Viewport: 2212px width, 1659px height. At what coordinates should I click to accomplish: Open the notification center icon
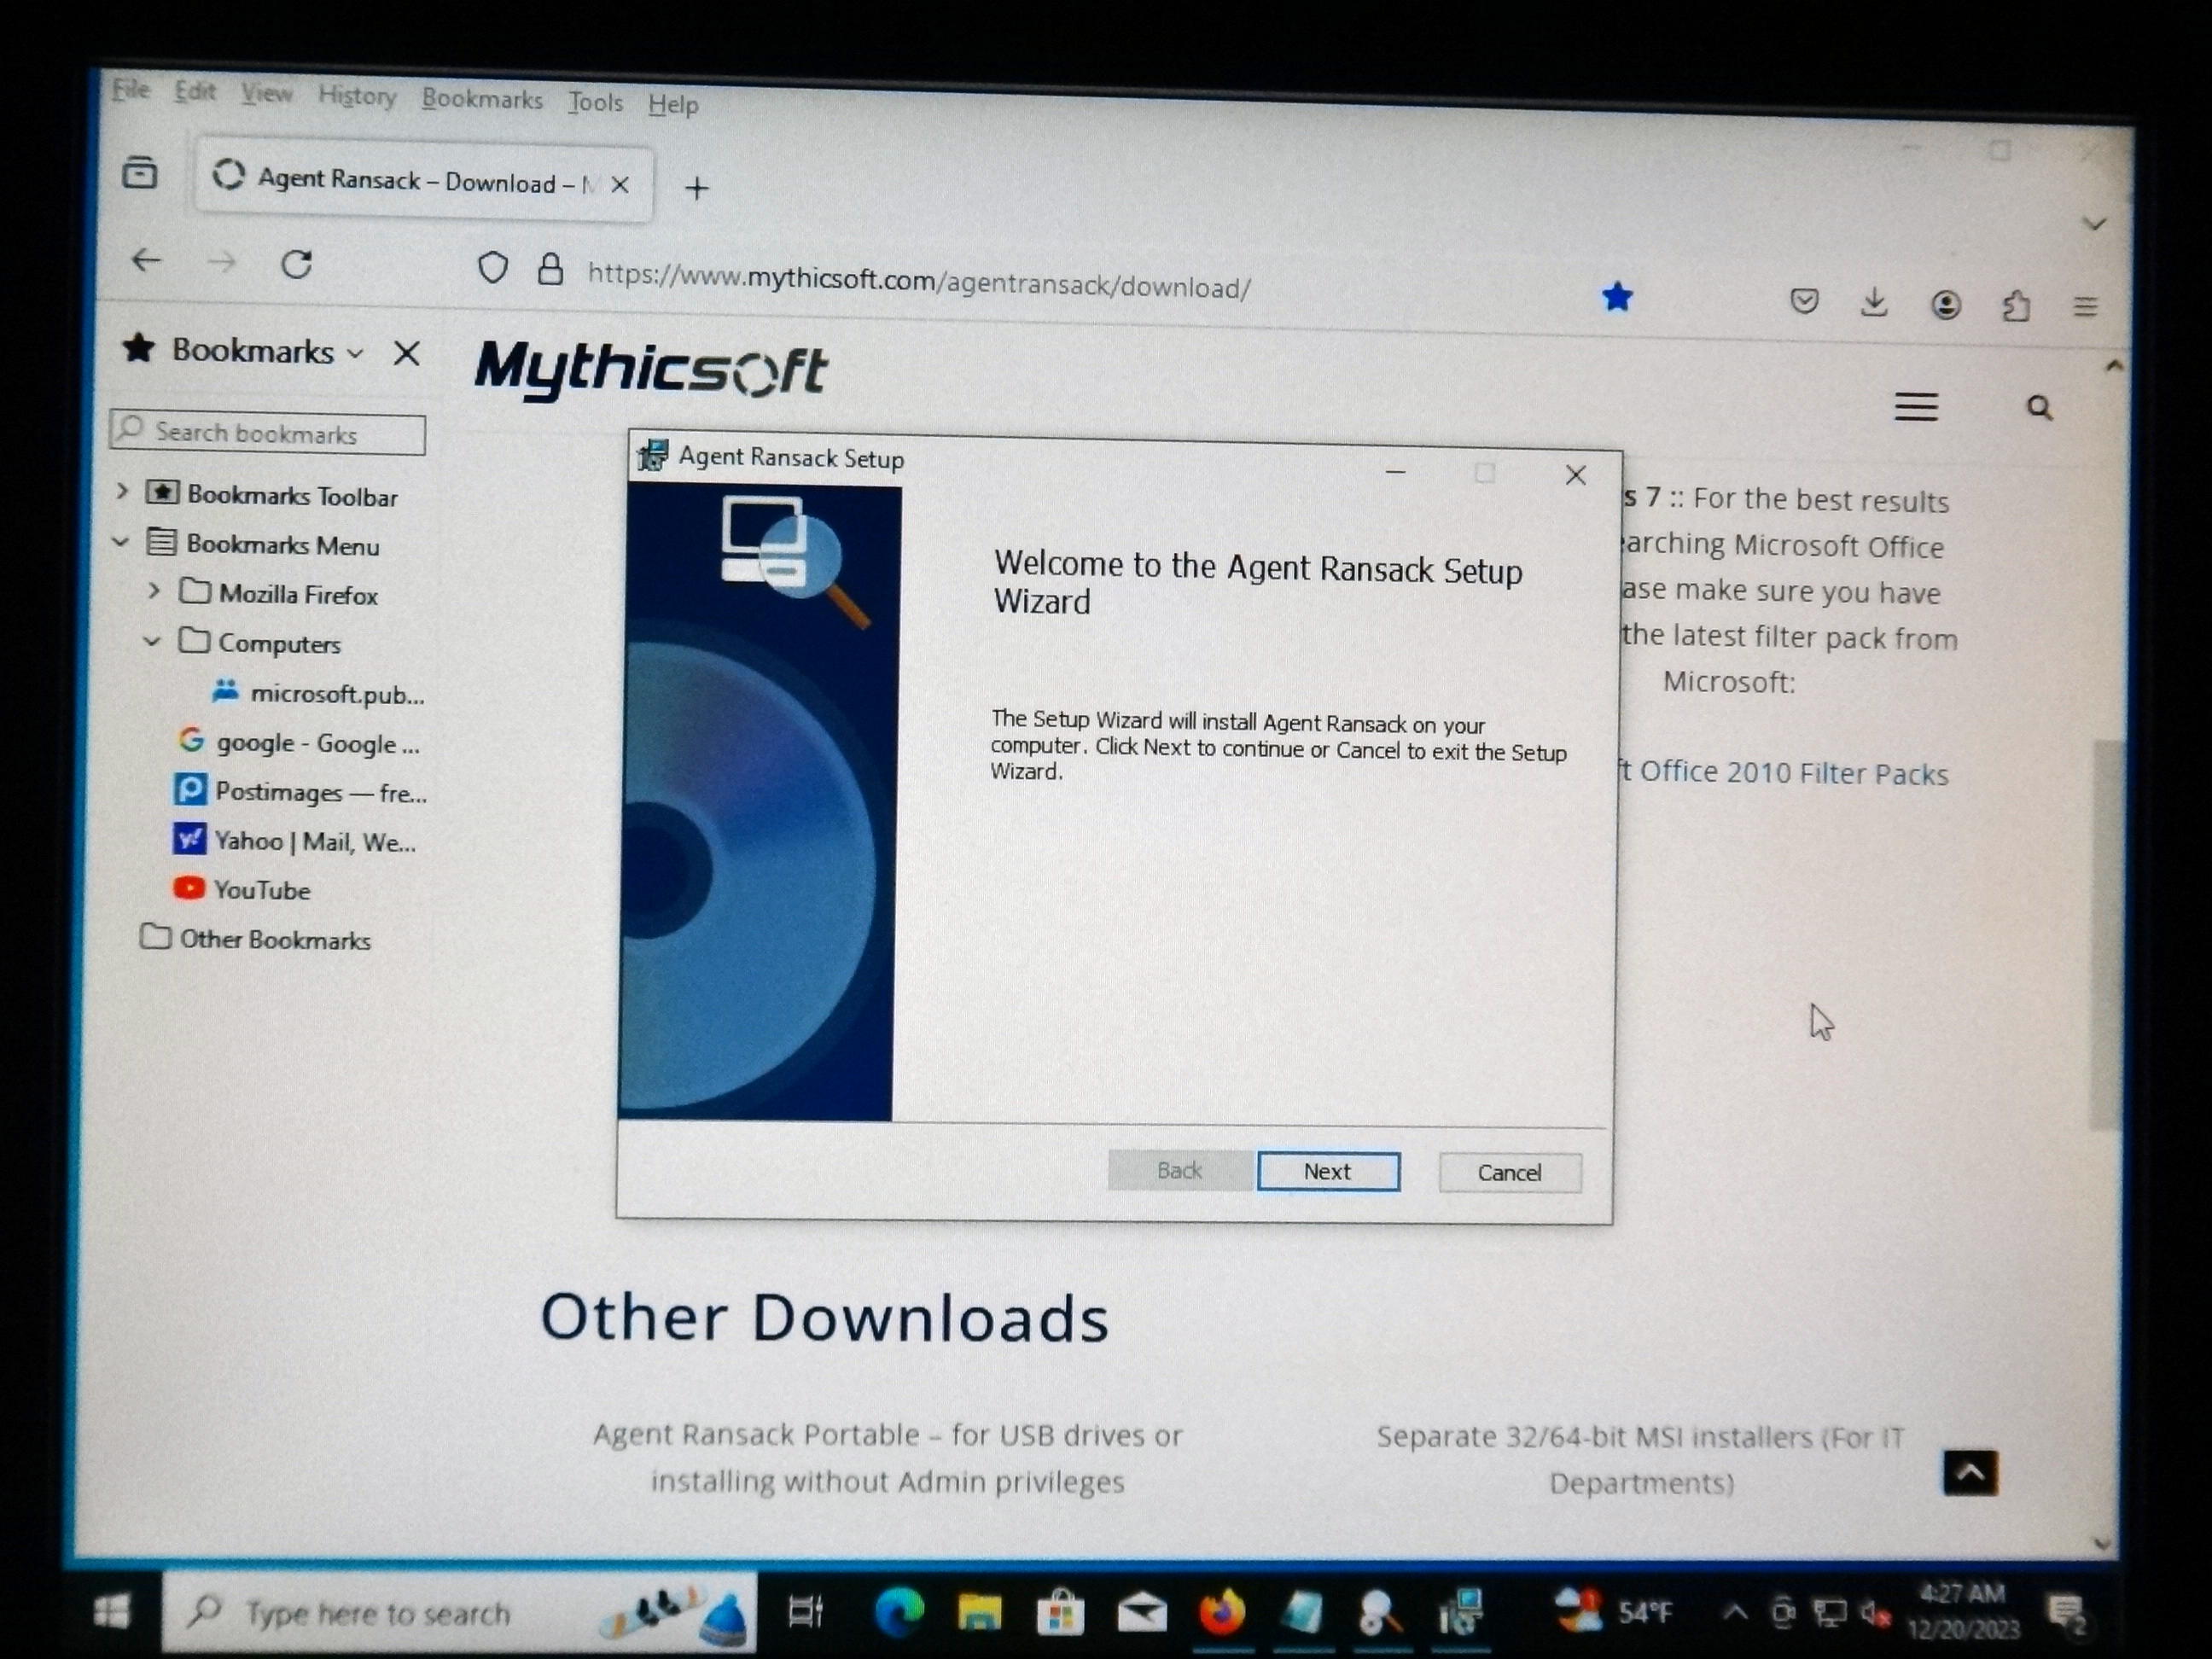point(2065,1613)
